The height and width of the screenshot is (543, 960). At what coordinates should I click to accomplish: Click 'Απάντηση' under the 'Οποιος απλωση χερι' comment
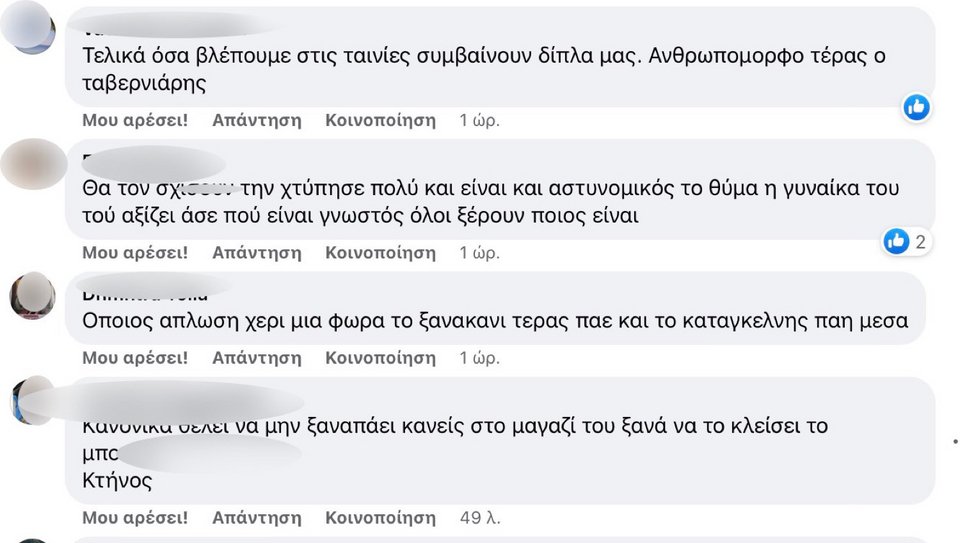coord(257,357)
